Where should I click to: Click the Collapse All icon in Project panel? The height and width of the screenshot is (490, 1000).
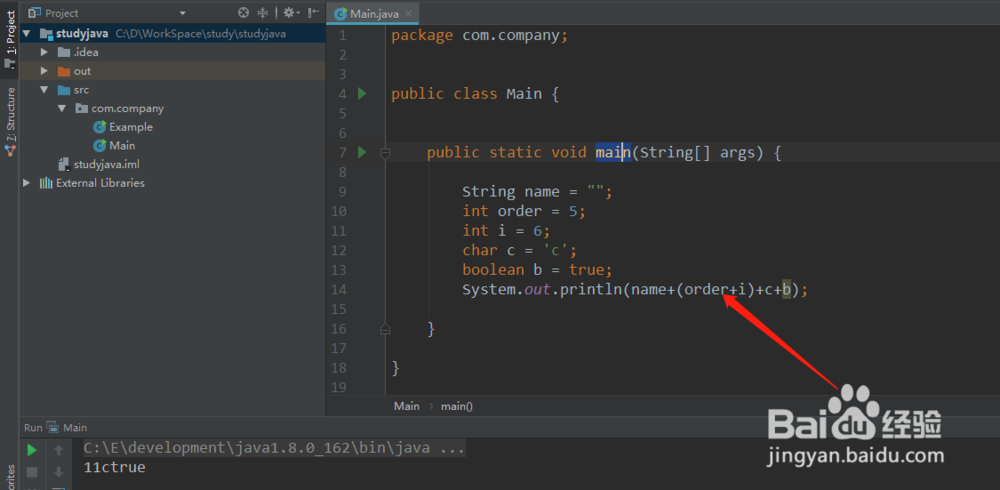[262, 13]
